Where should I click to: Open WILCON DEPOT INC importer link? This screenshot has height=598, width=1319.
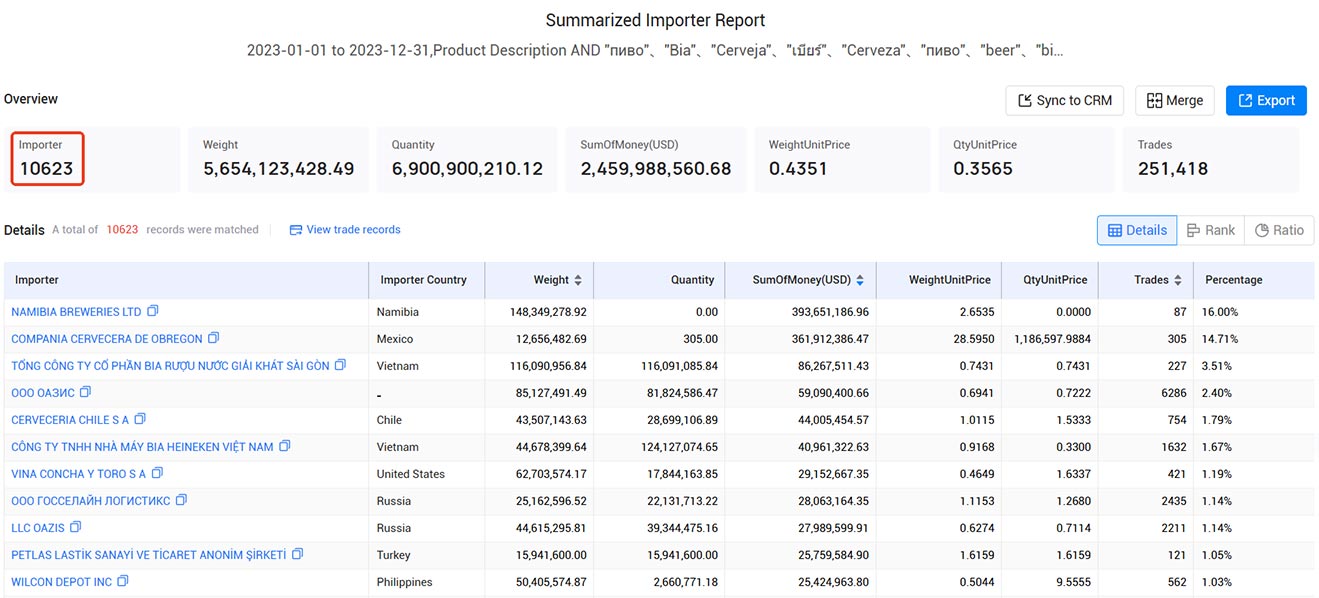coord(62,582)
